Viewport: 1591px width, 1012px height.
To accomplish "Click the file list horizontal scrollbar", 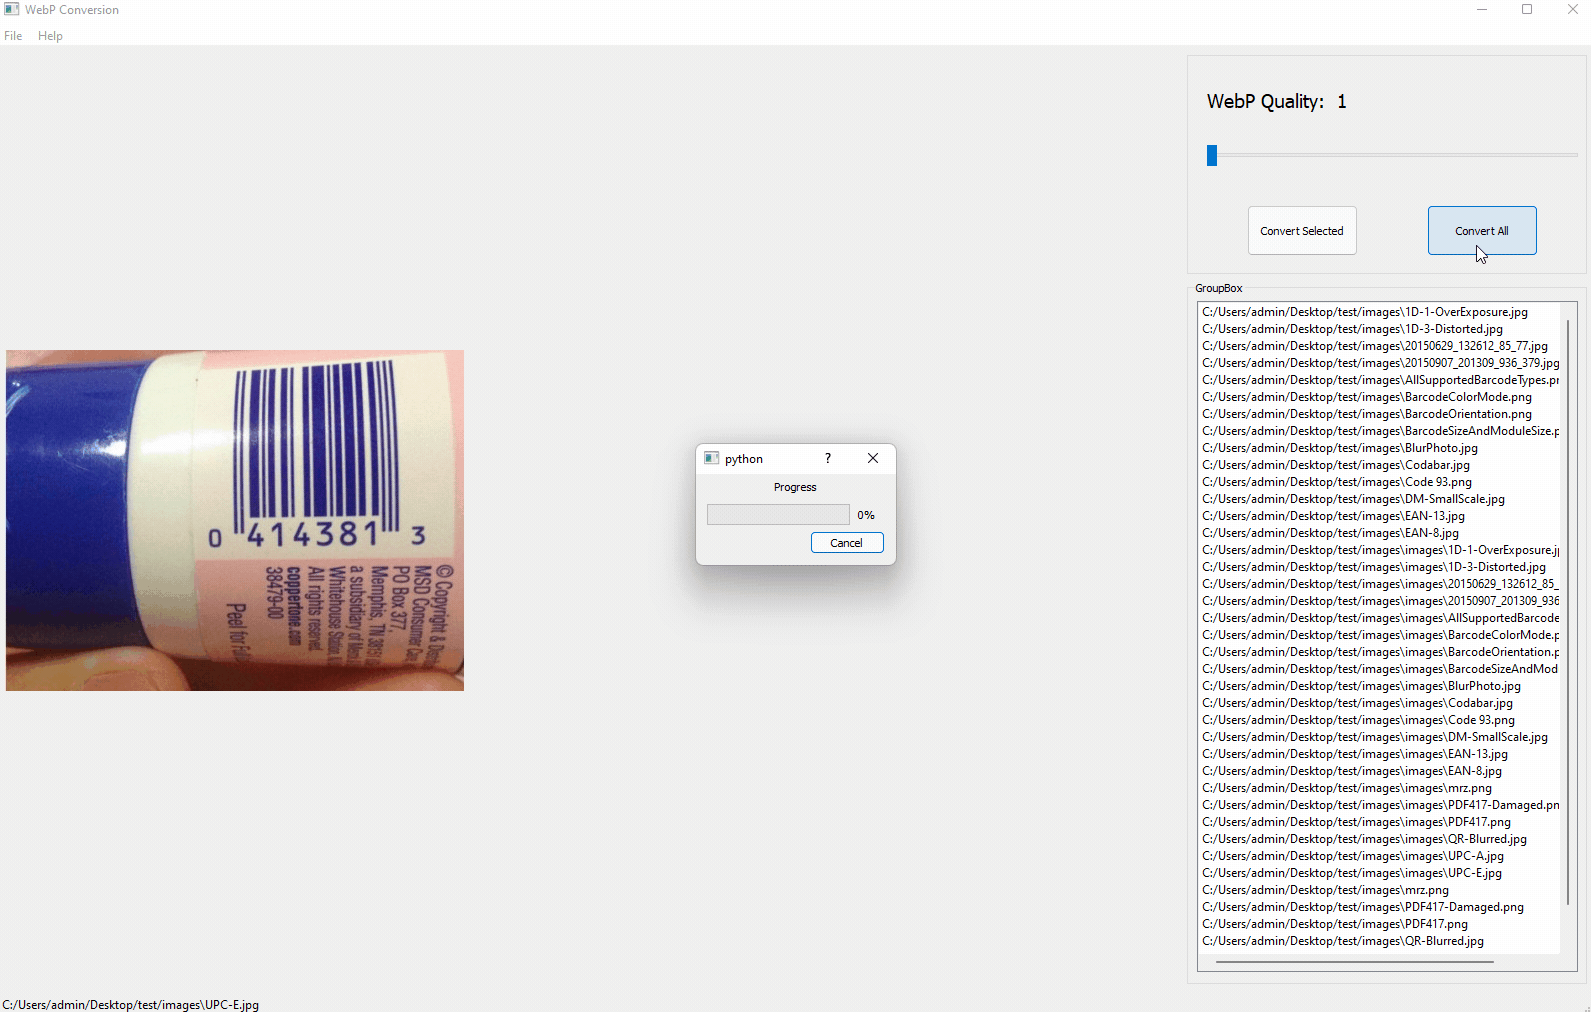I will [x=1354, y=962].
